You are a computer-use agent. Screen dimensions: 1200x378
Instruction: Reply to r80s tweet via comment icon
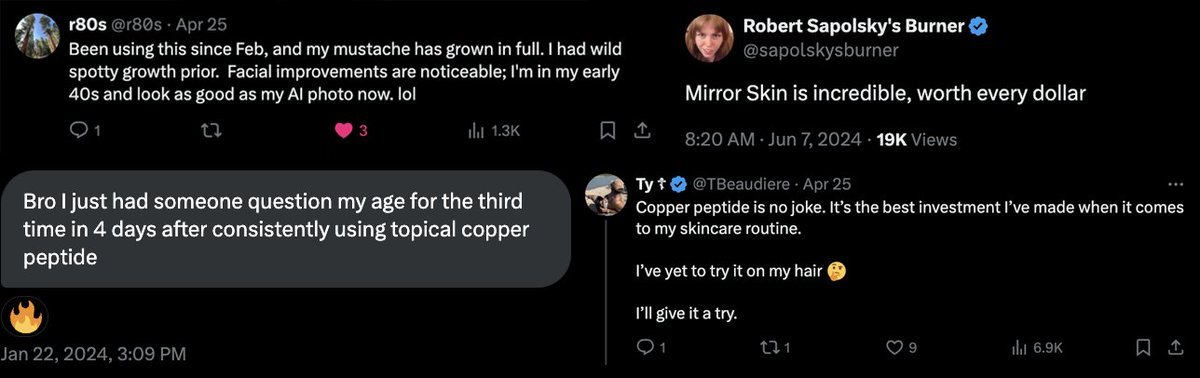tap(82, 131)
